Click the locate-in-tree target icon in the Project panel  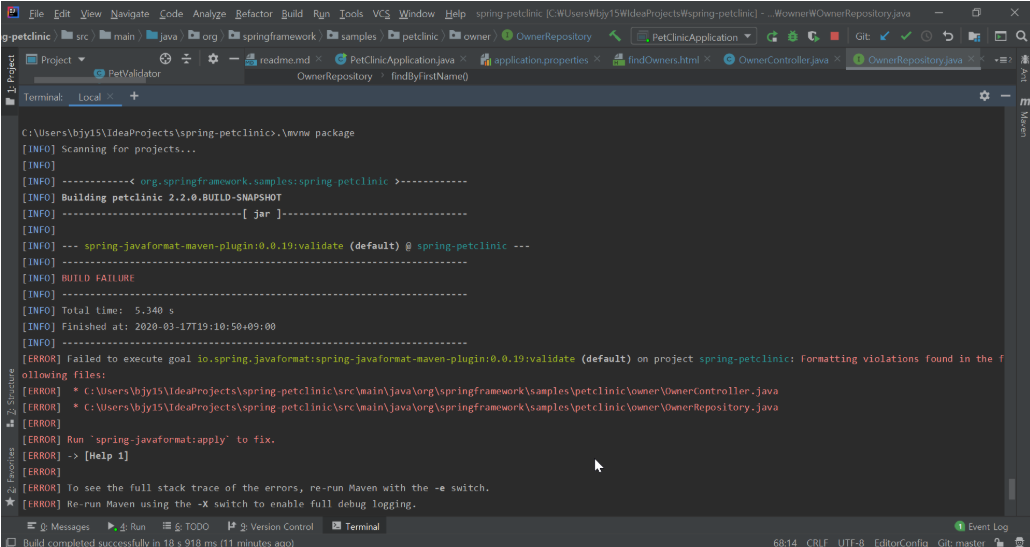click(166, 59)
